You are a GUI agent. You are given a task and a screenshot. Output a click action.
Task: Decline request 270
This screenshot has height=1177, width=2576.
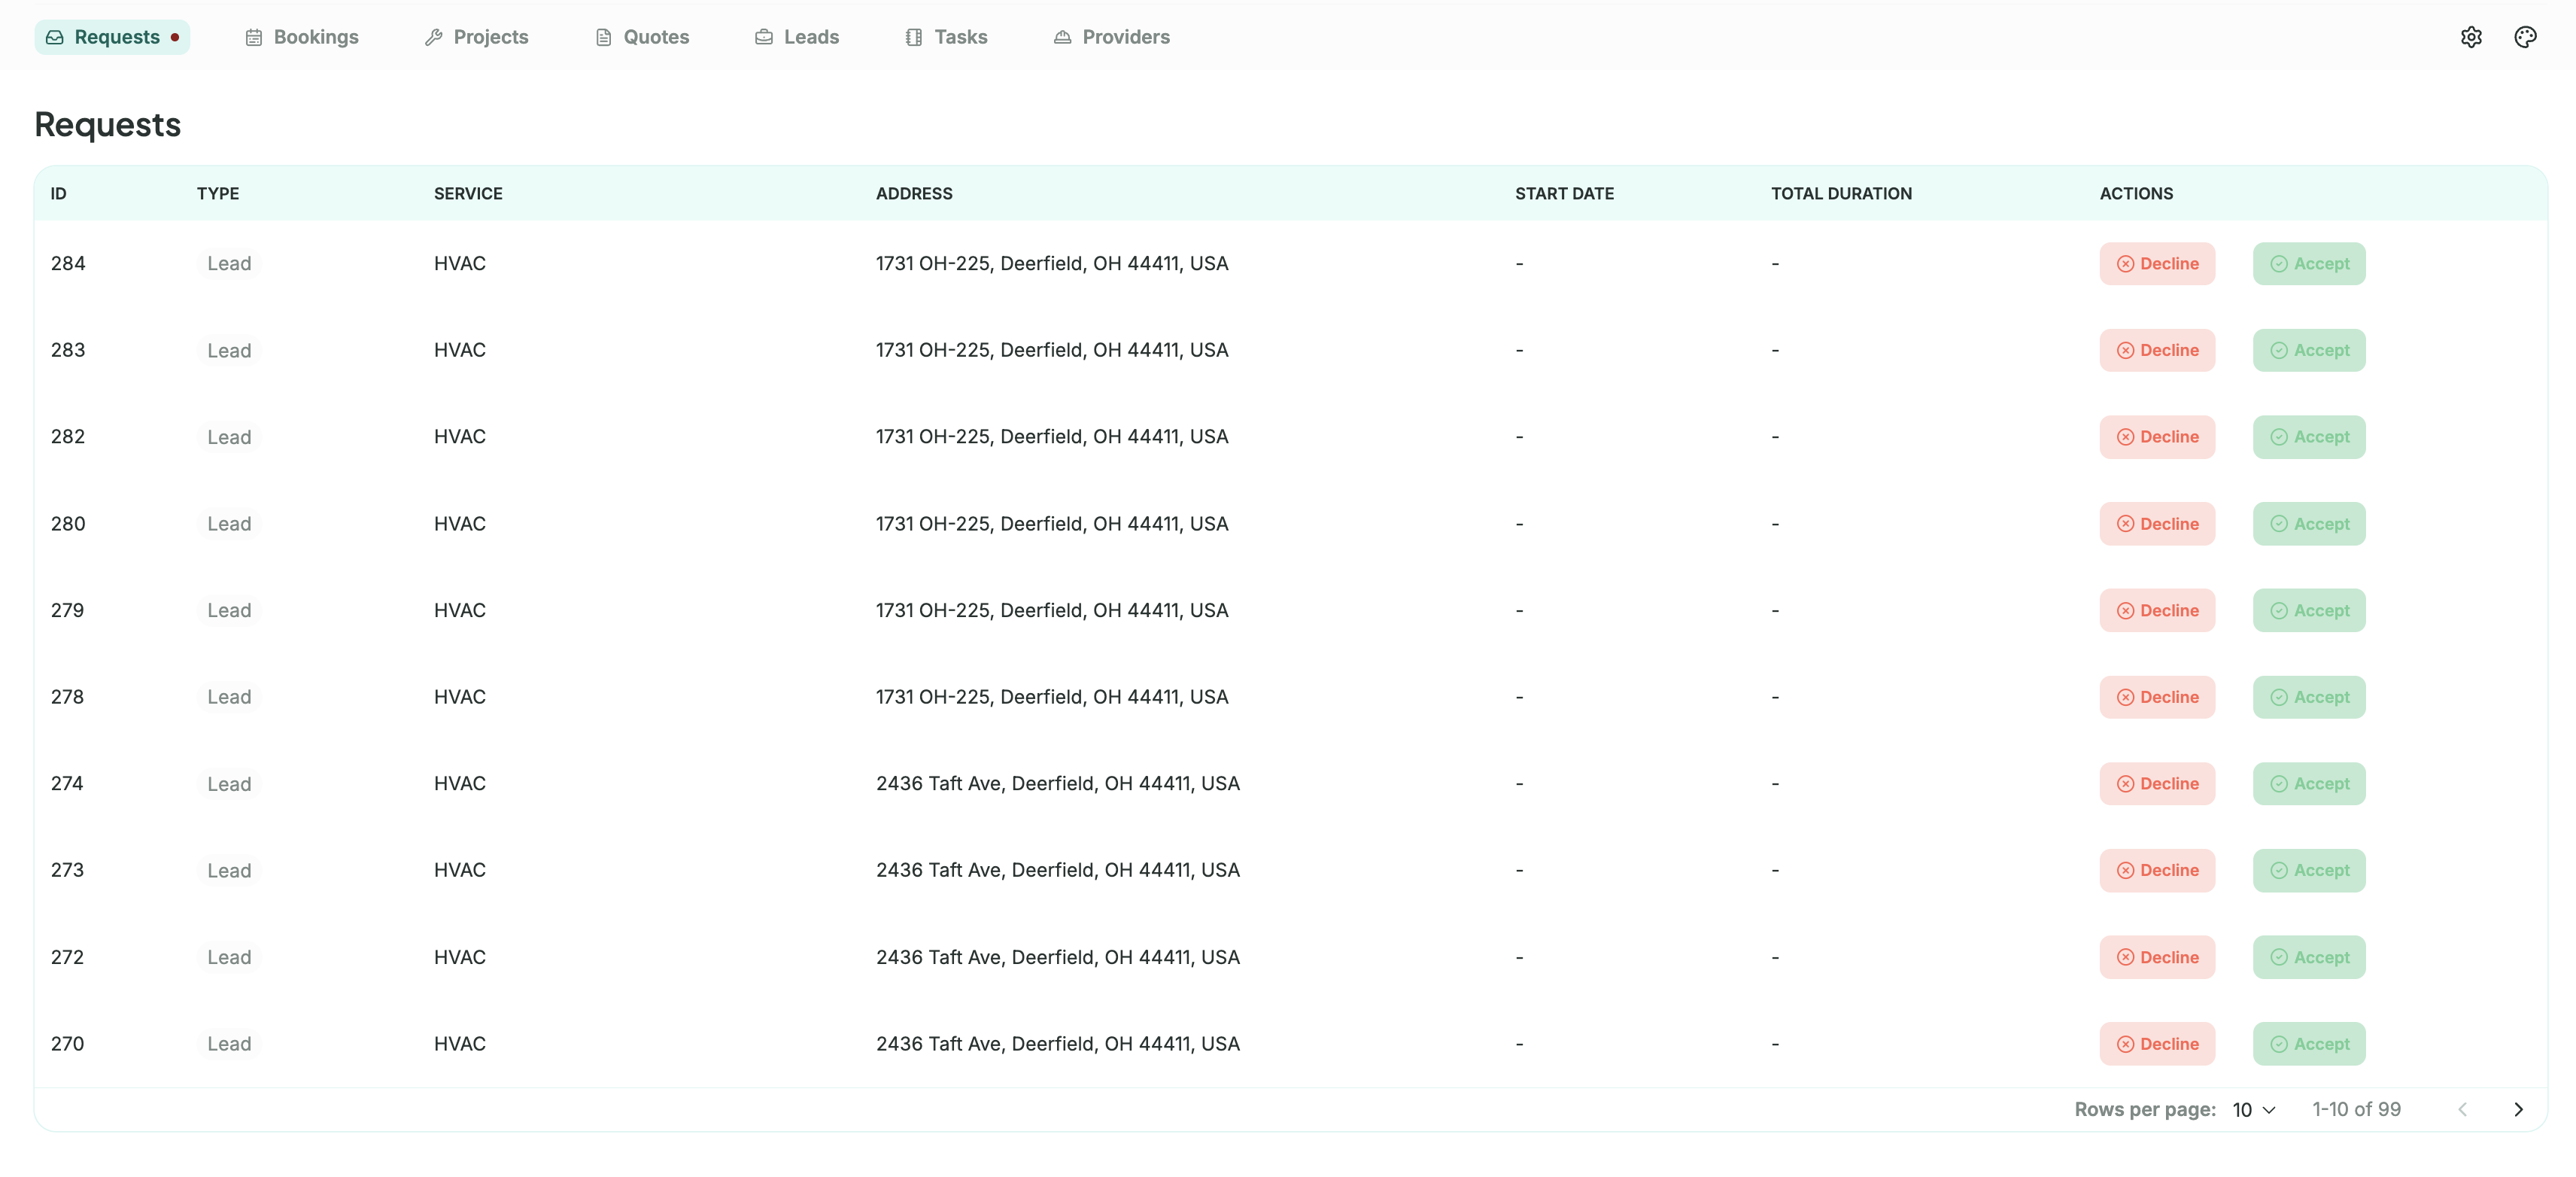tap(2157, 1043)
